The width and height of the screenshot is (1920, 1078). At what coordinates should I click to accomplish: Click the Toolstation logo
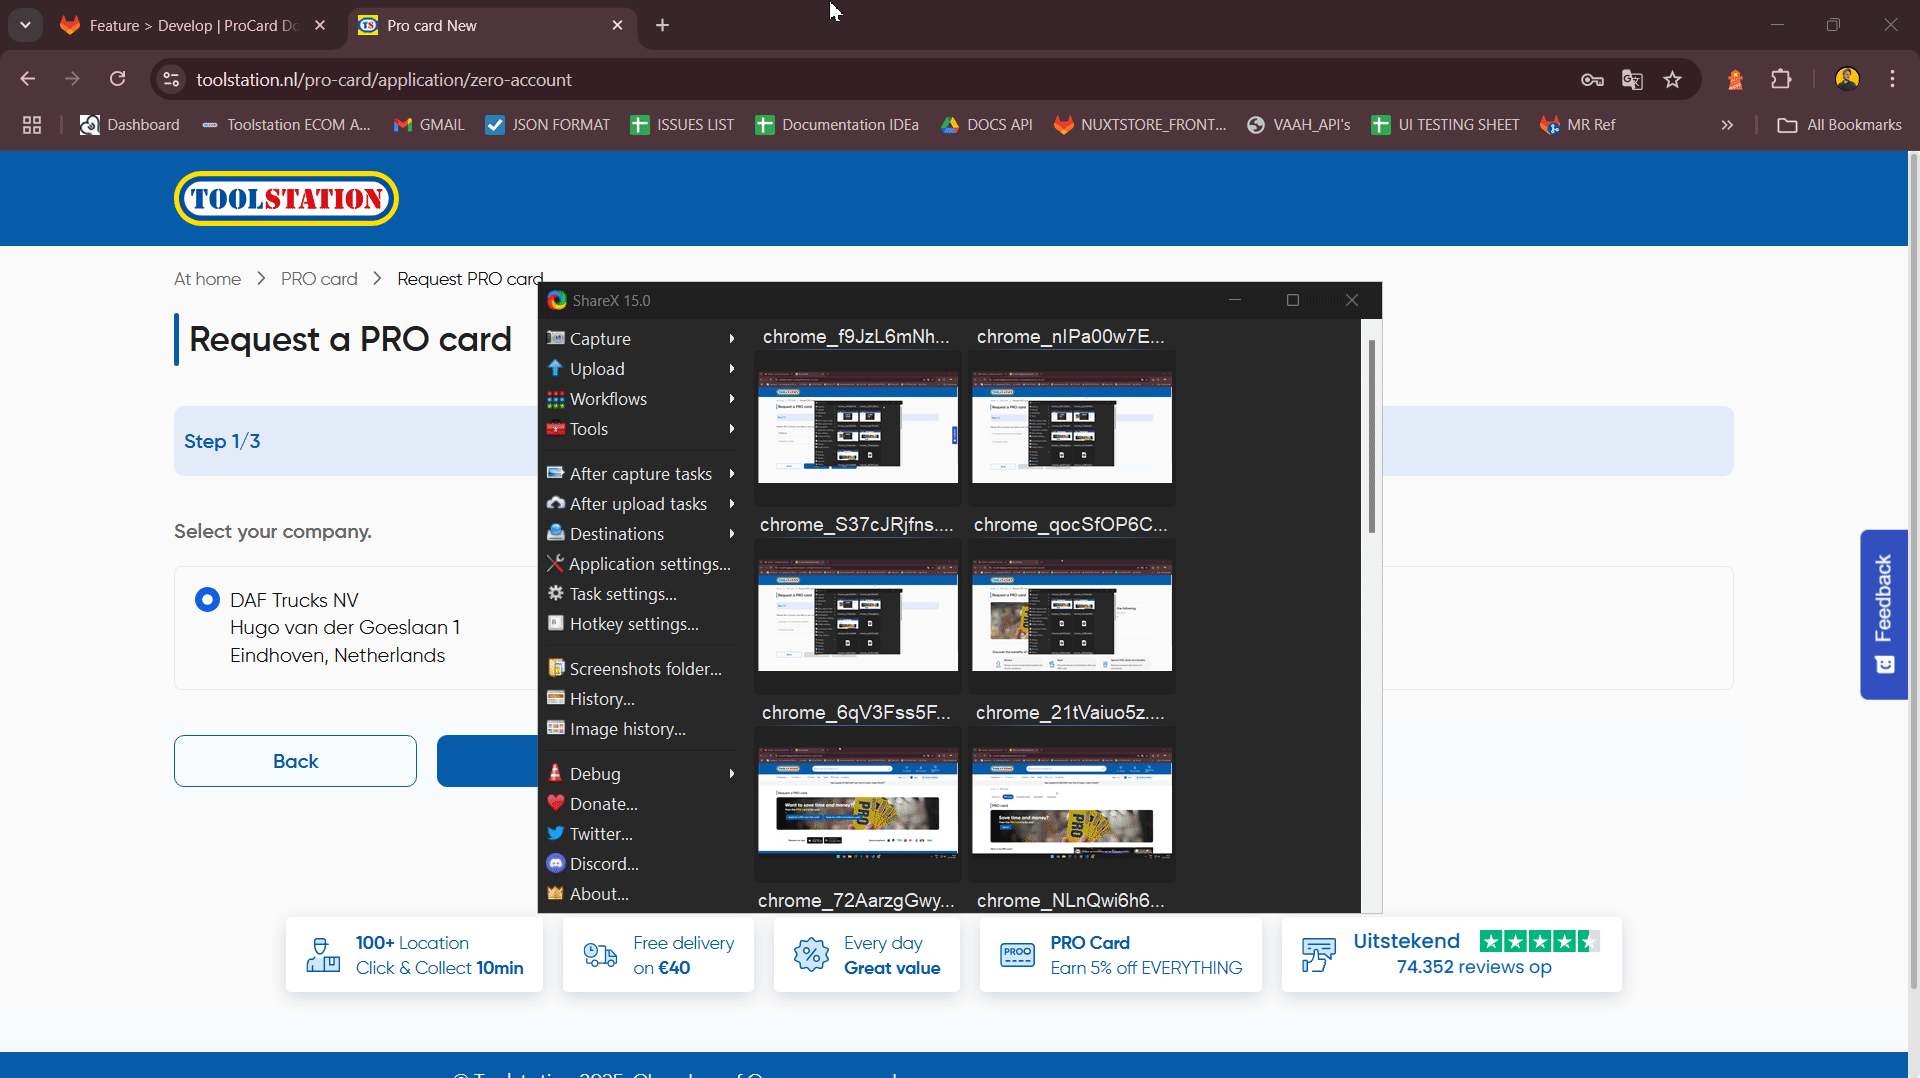coord(286,199)
